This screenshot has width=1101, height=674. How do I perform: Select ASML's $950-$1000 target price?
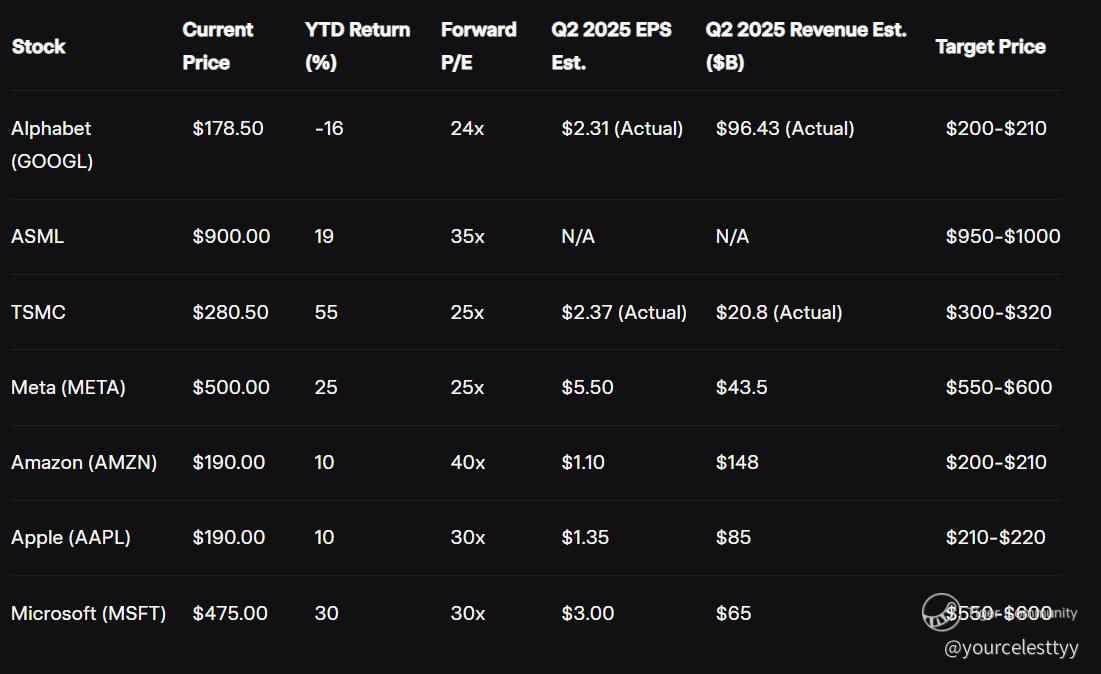1003,236
